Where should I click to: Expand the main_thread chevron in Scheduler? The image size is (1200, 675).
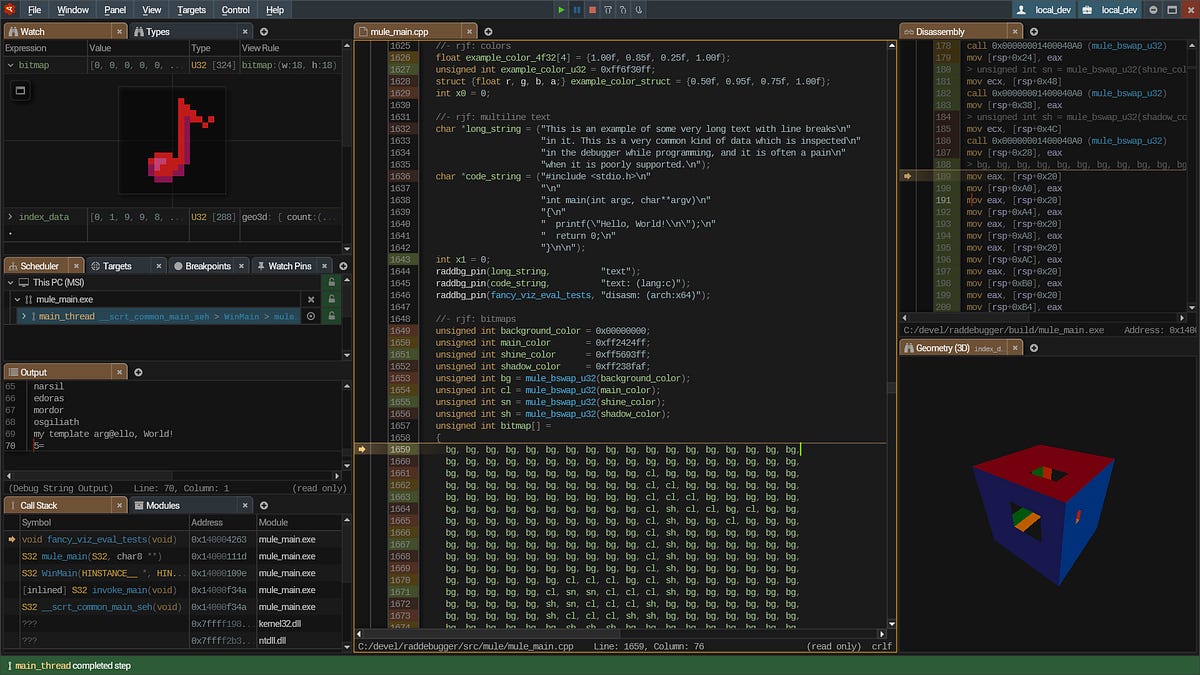[24, 315]
